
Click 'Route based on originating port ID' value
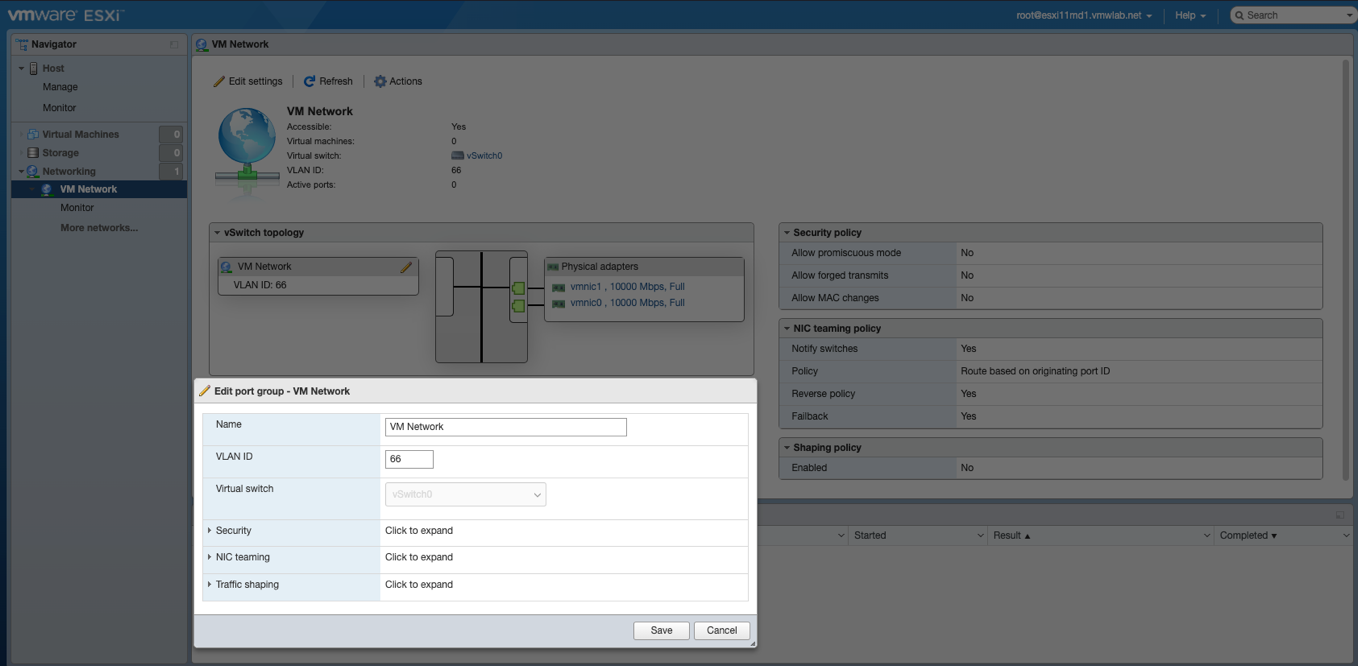click(1035, 371)
